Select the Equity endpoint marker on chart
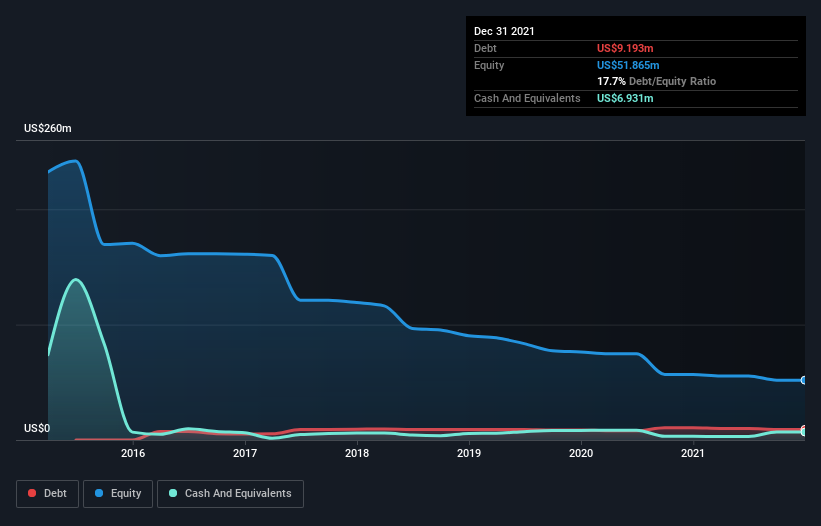Screen dimensions: 821x526 804,380
